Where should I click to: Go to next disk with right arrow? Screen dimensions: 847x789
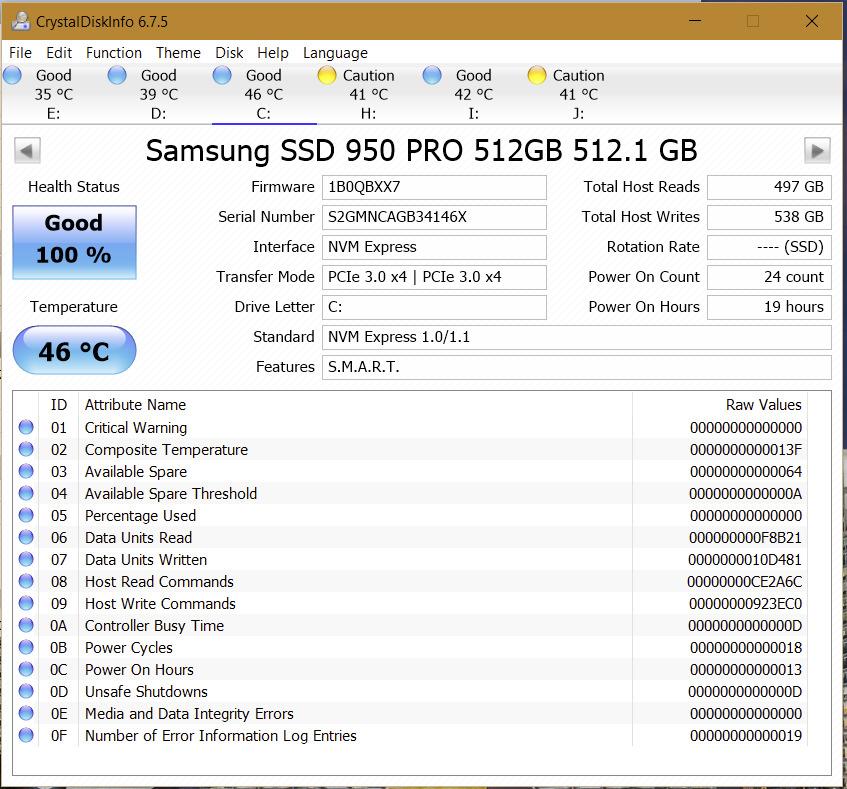(x=817, y=150)
